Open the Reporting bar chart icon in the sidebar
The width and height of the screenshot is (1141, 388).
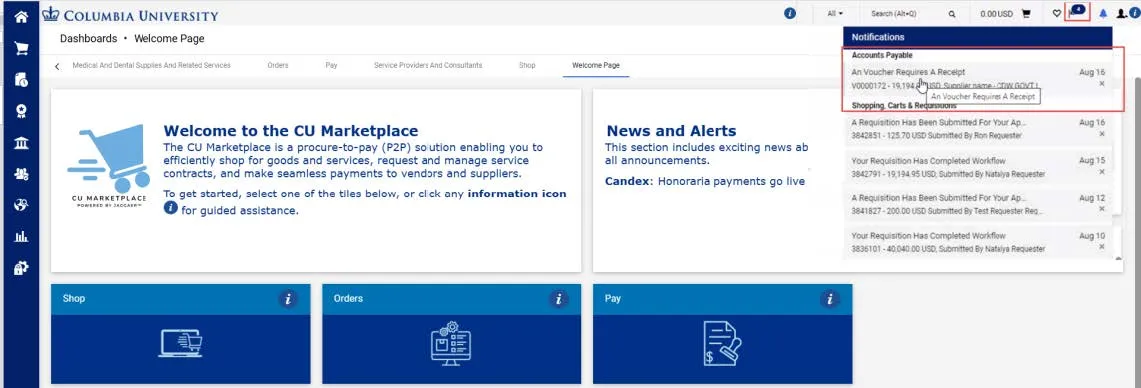[21, 236]
